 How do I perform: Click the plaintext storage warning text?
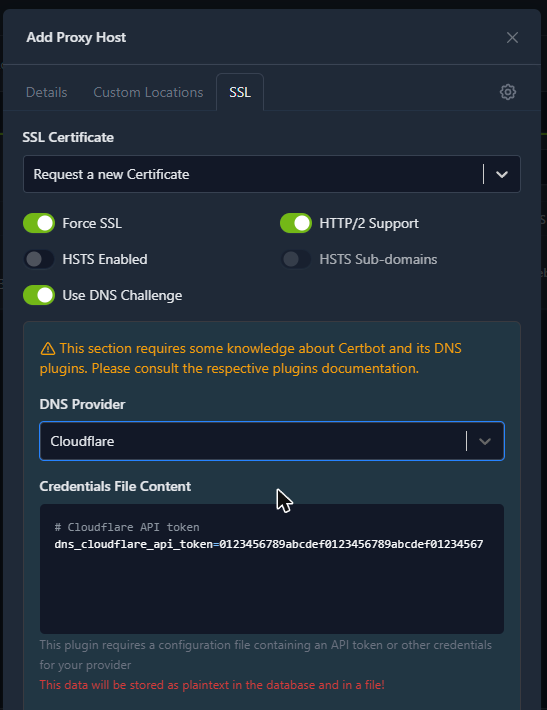[x=212, y=685]
